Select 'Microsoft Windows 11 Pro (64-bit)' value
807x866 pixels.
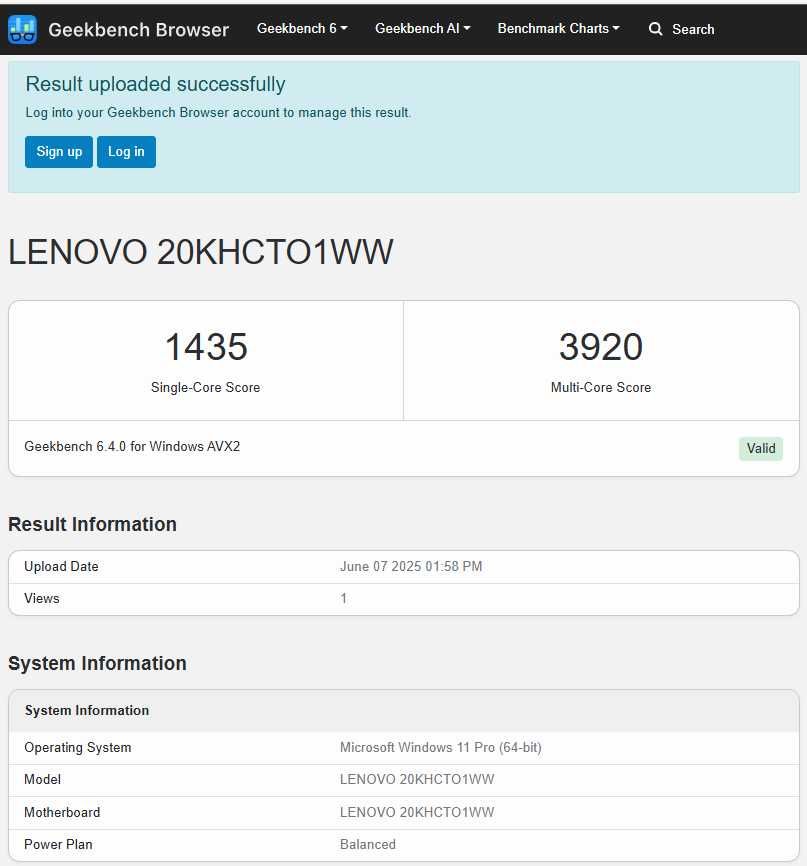pyautogui.click(x=441, y=747)
